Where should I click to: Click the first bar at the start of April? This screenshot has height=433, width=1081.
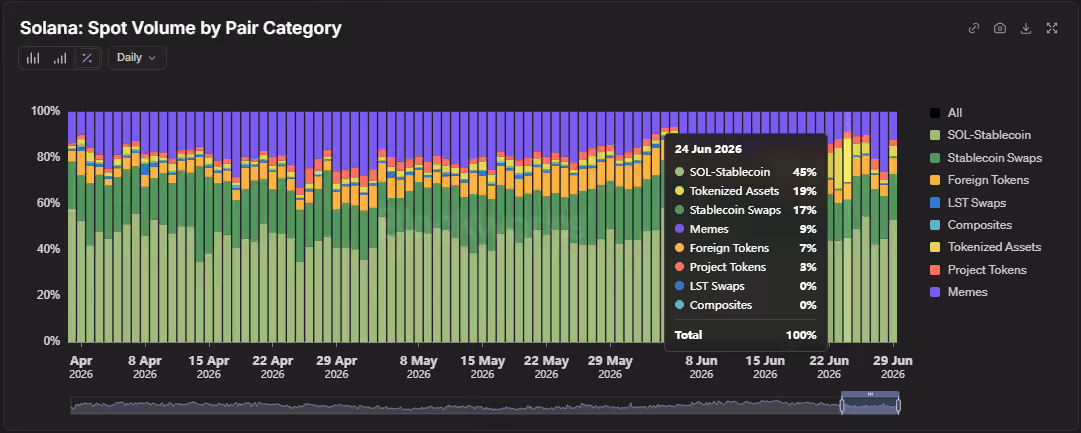pyautogui.click(x=72, y=227)
